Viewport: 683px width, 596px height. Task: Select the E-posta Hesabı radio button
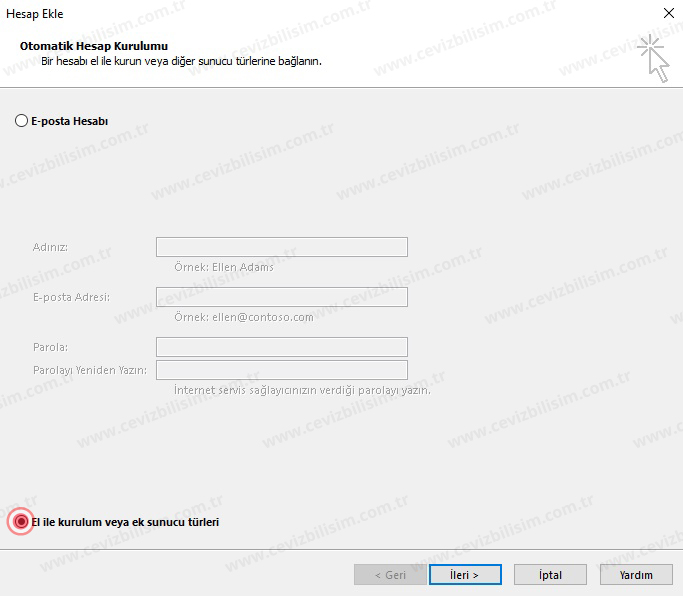[22, 121]
